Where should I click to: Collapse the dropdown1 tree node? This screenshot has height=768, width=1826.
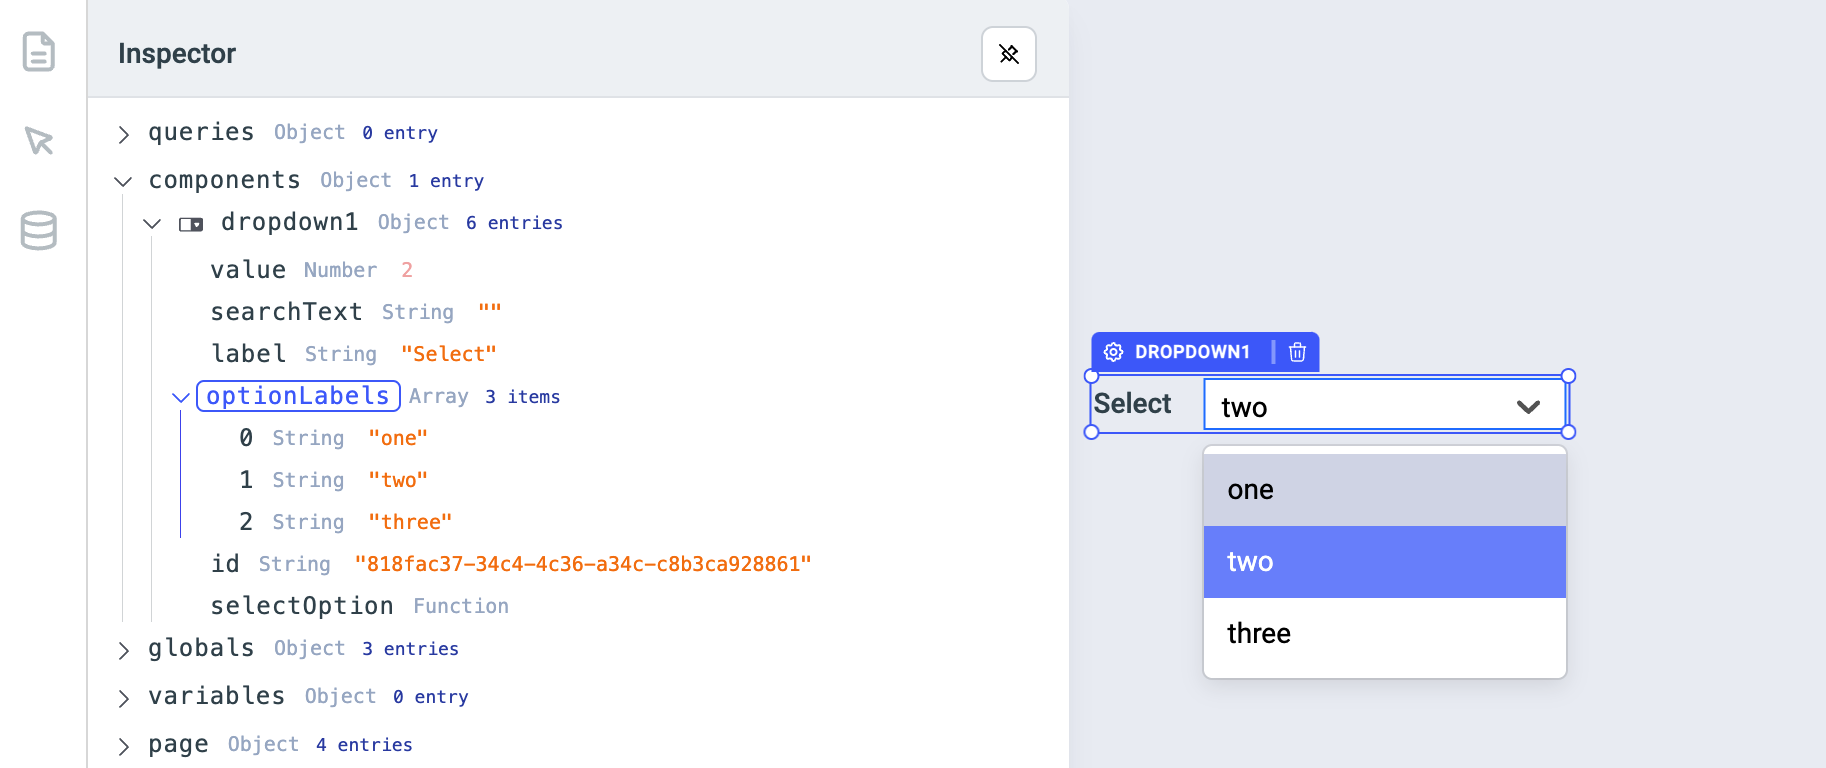point(152,223)
